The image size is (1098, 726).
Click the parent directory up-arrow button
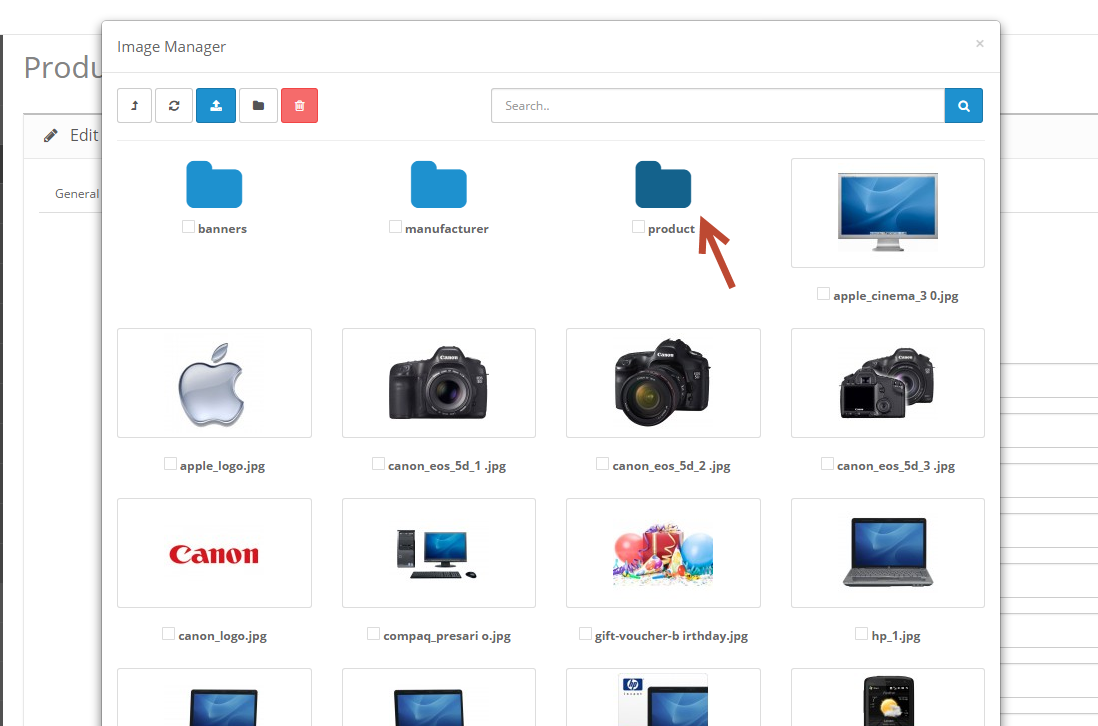pos(134,106)
